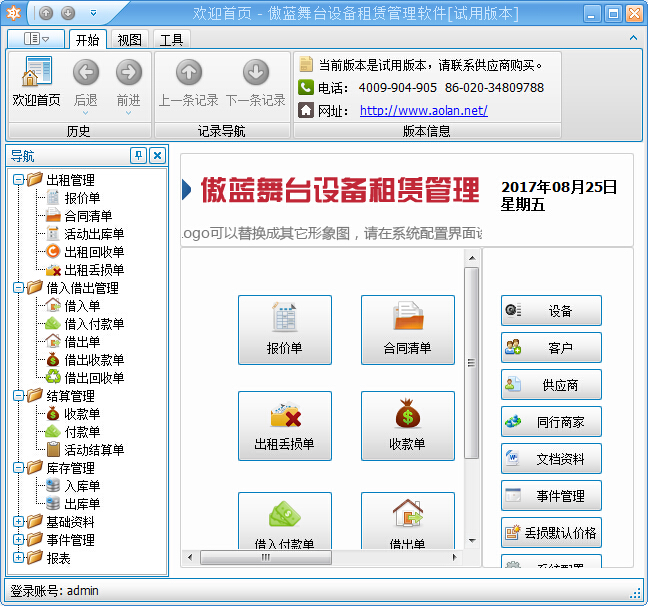Click the 设备 equipment button
This screenshot has height=606, width=648.
pos(551,311)
